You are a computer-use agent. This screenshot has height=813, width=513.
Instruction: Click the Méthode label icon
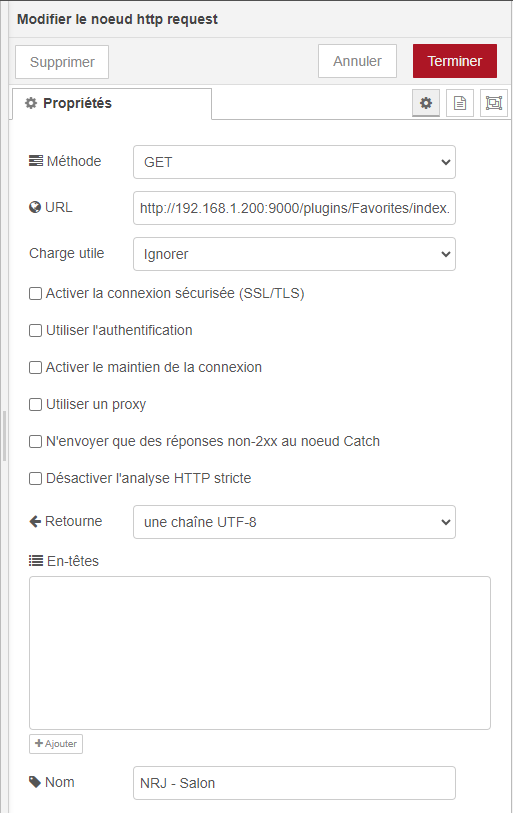click(x=36, y=161)
